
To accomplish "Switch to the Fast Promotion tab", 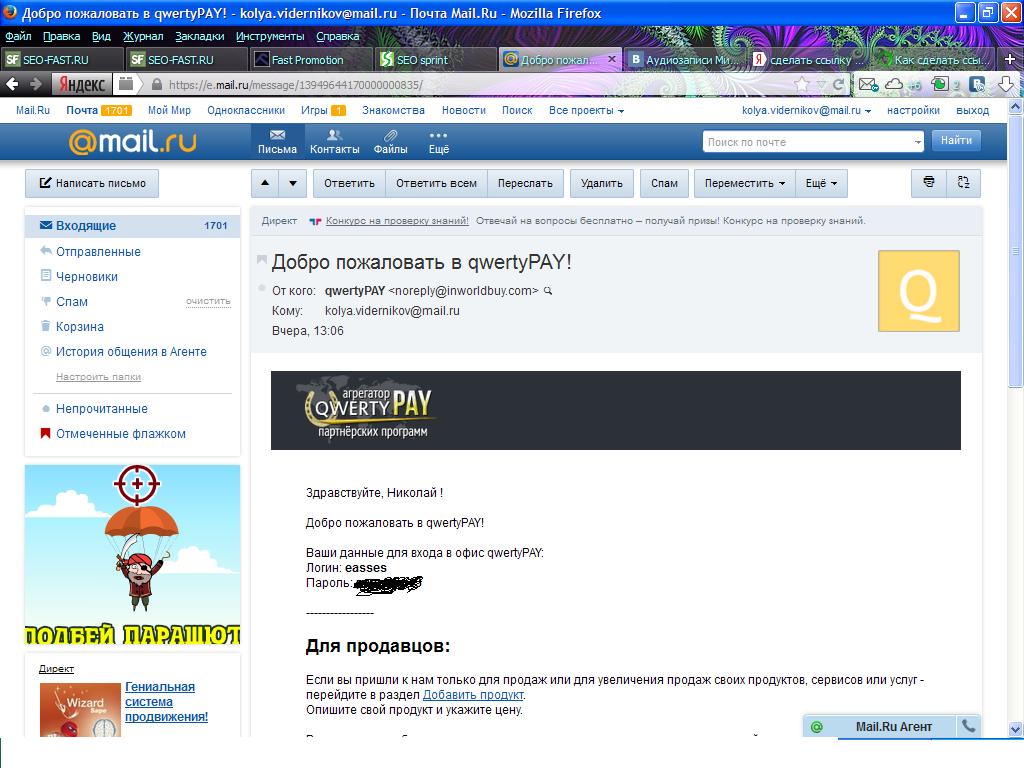I will pos(310,59).
